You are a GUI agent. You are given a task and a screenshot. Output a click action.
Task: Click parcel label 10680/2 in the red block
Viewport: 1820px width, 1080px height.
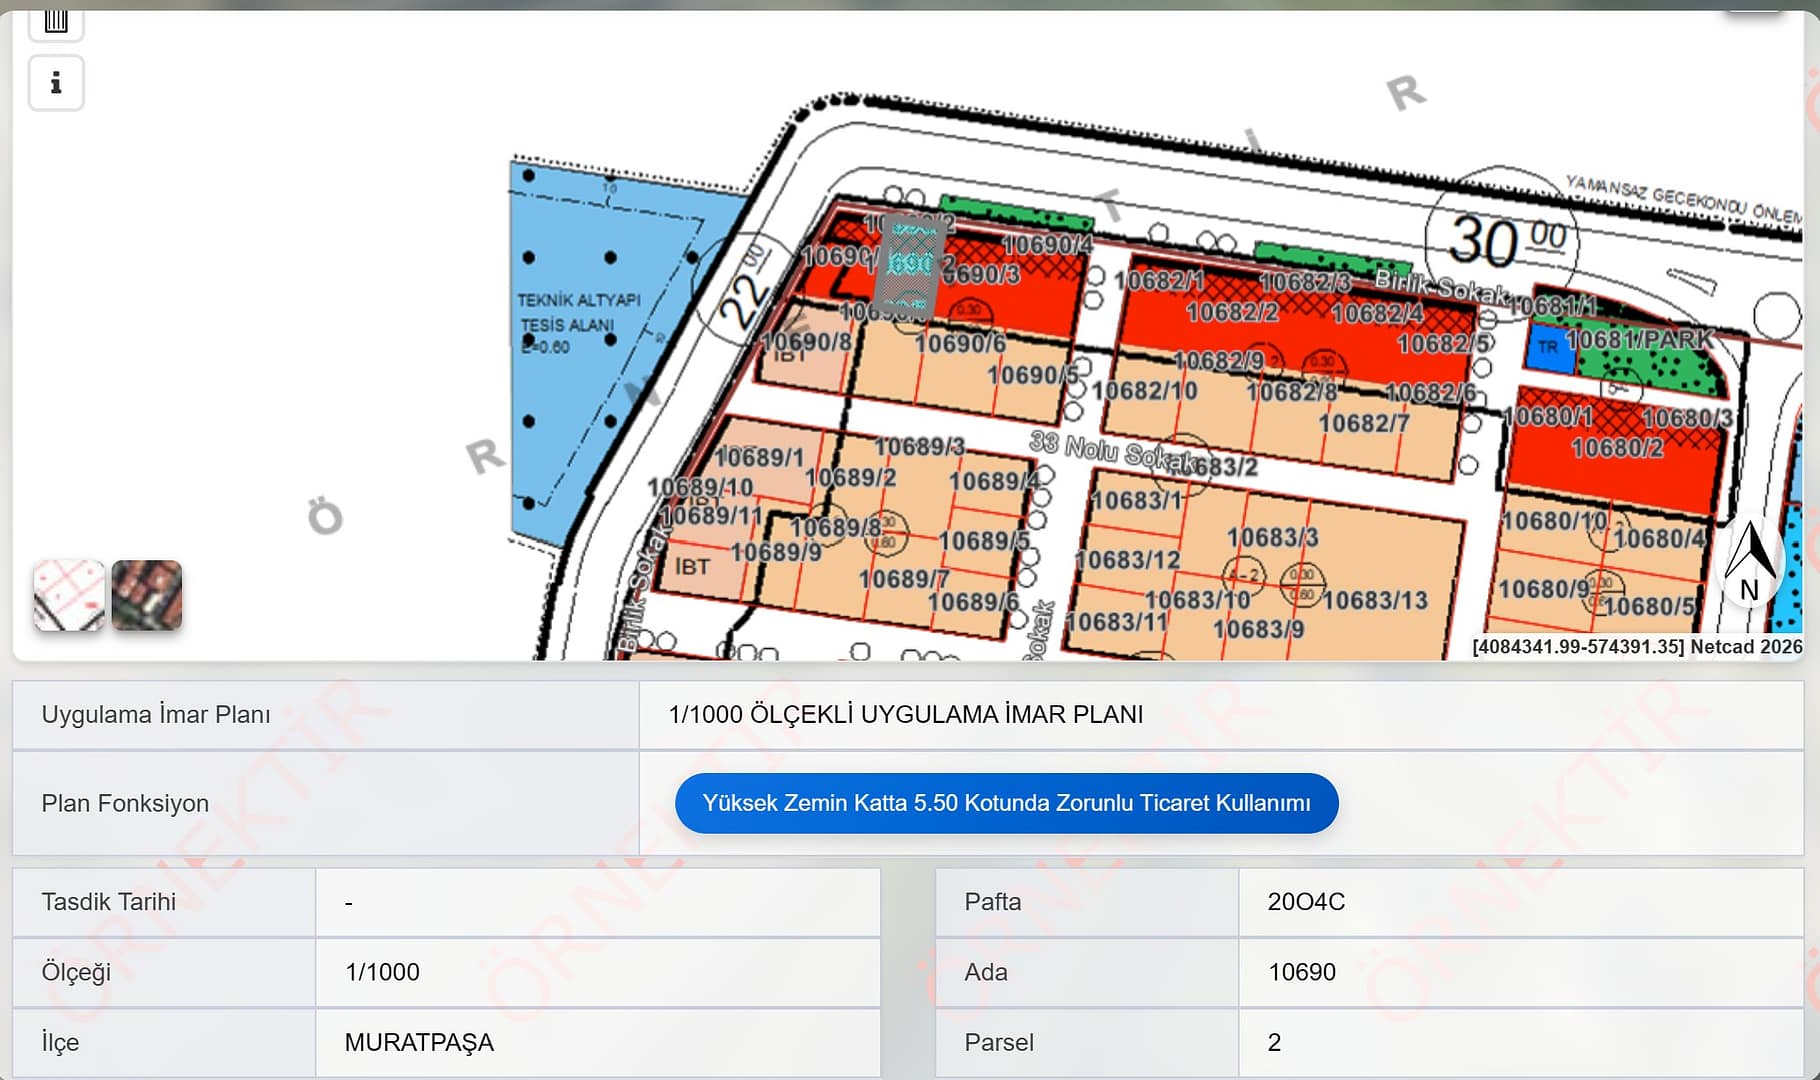tap(1617, 448)
